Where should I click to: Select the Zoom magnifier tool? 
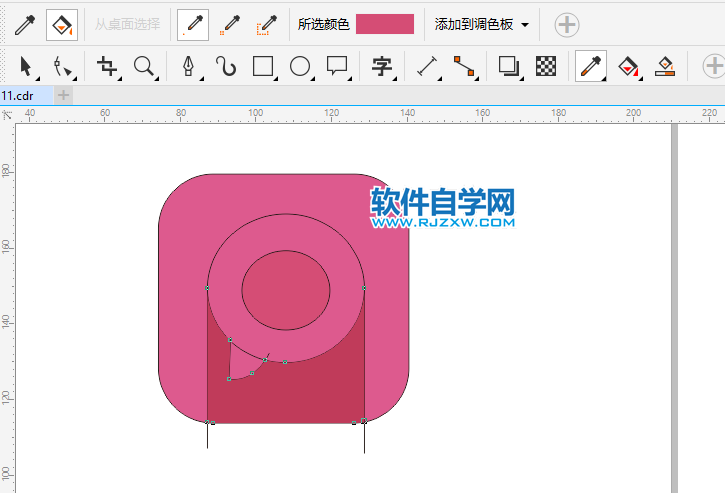[x=144, y=67]
